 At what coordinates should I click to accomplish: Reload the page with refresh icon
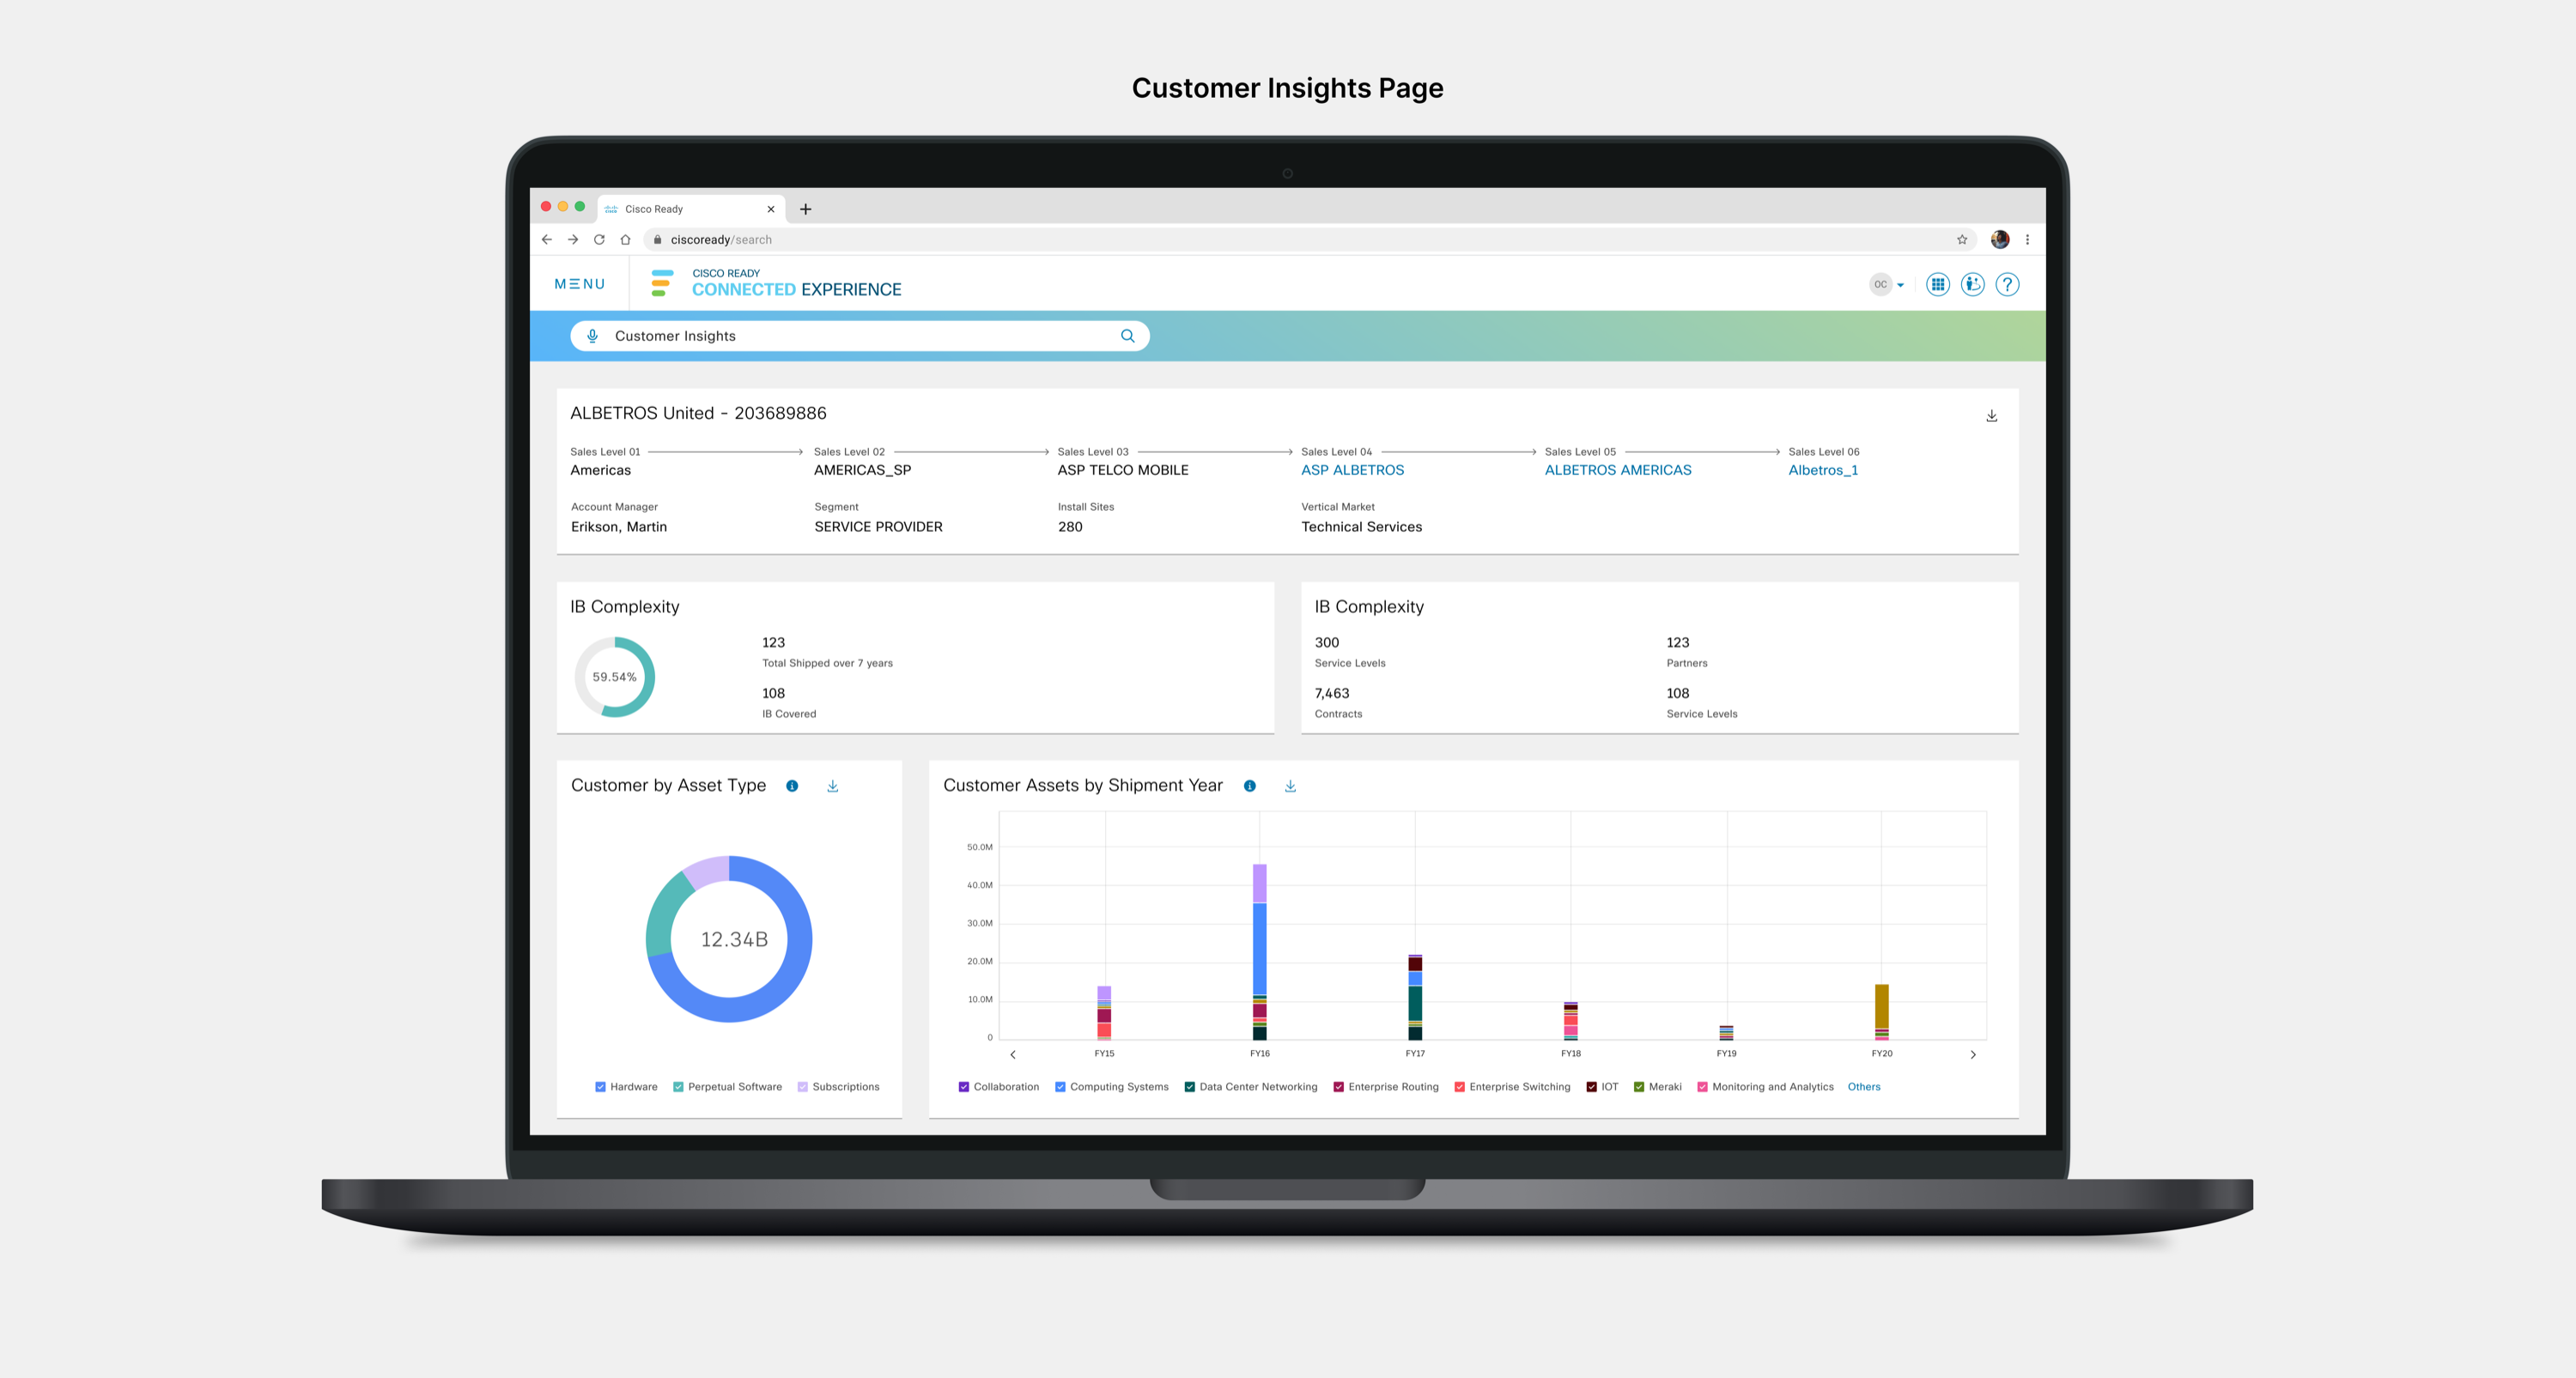pyautogui.click(x=599, y=240)
